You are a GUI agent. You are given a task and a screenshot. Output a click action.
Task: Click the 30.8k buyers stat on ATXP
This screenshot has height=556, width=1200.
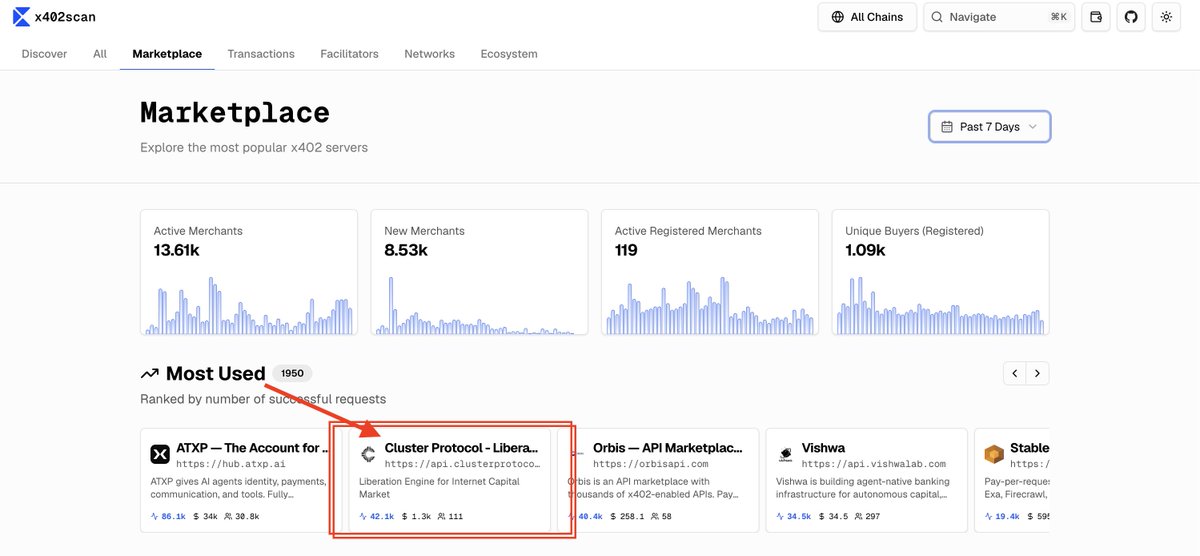[242, 517]
